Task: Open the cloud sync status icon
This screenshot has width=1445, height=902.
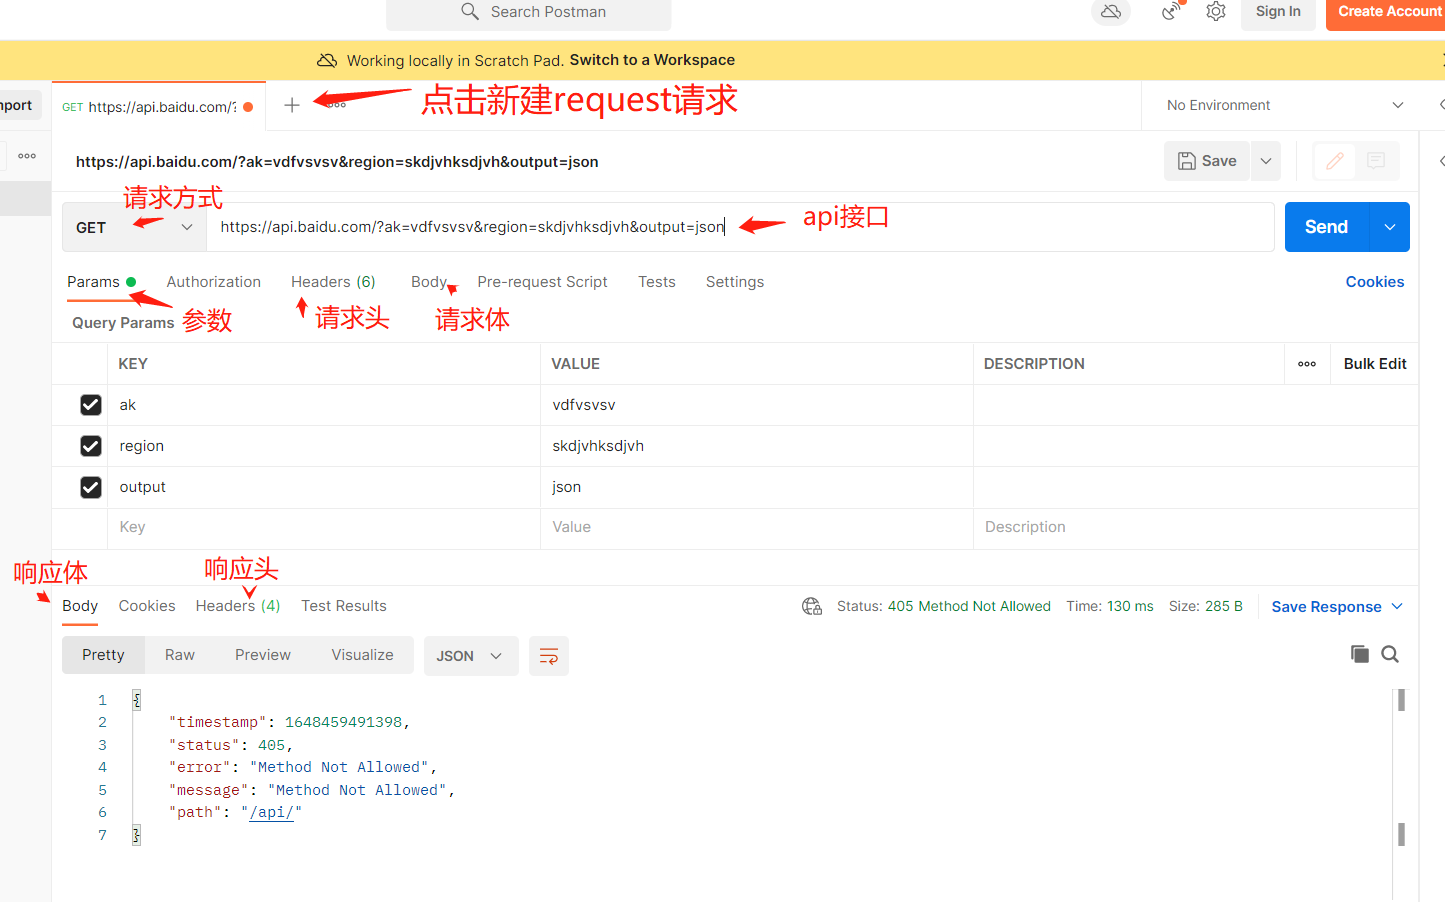Action: tap(1111, 11)
